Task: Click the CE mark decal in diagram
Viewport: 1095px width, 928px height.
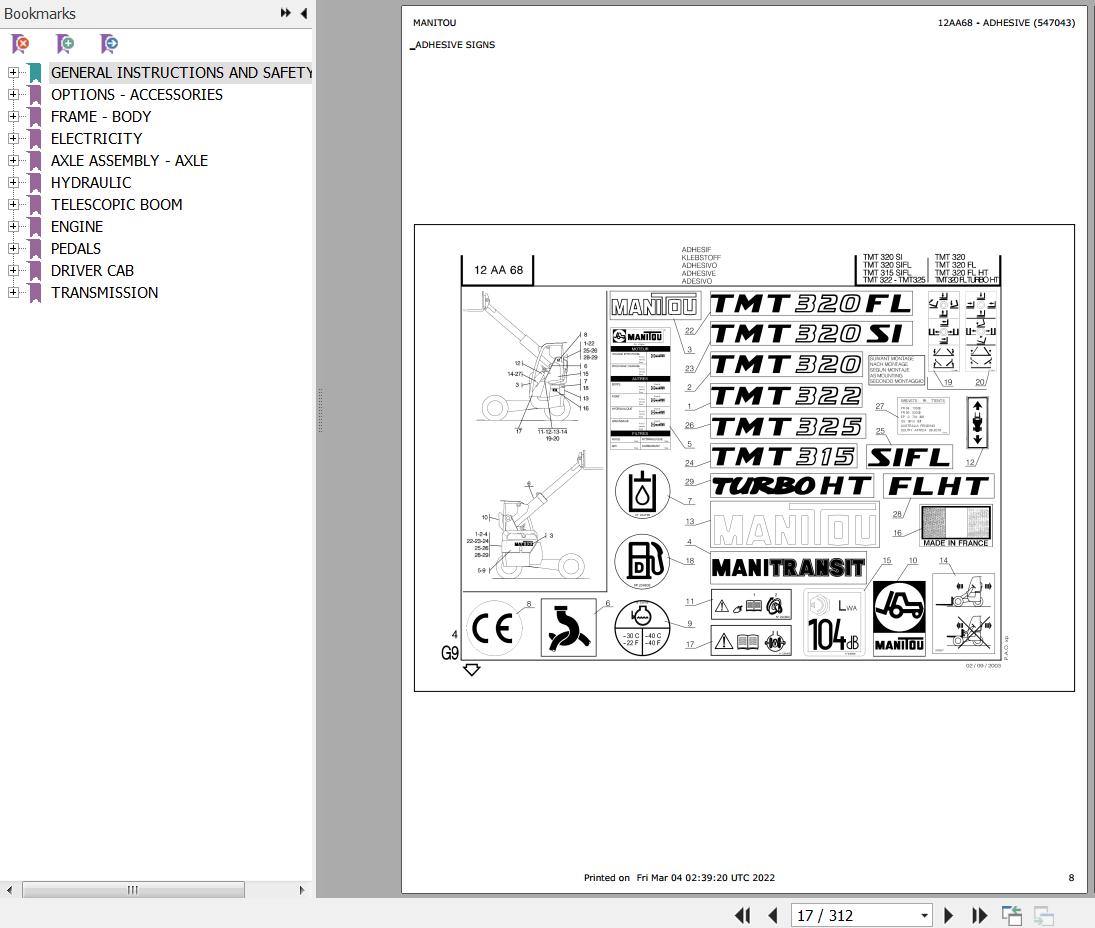Action: [493, 628]
